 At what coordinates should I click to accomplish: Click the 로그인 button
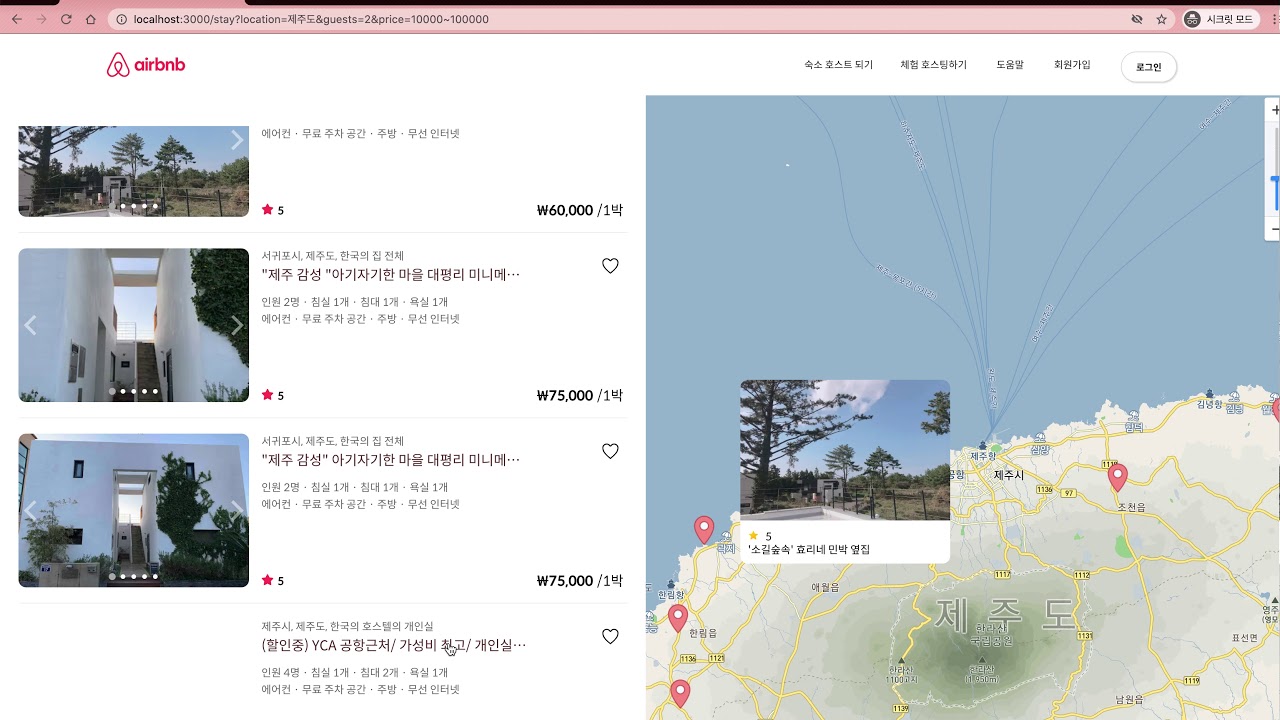click(x=1149, y=67)
